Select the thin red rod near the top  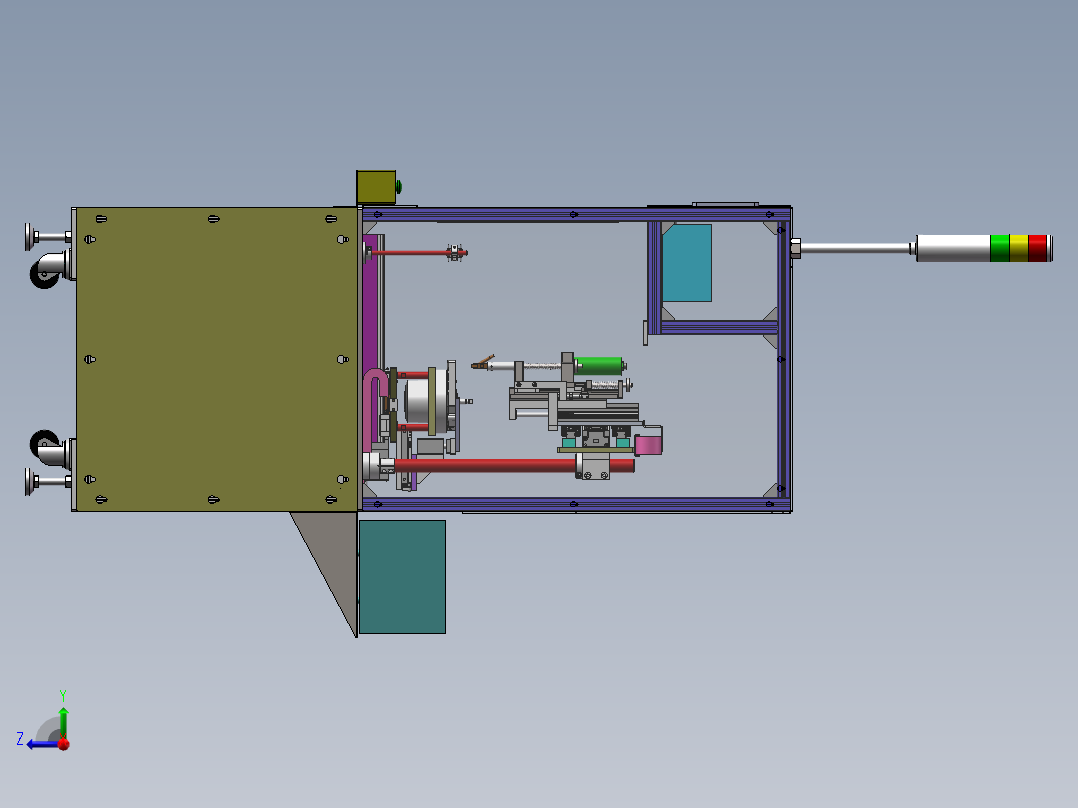(411, 253)
